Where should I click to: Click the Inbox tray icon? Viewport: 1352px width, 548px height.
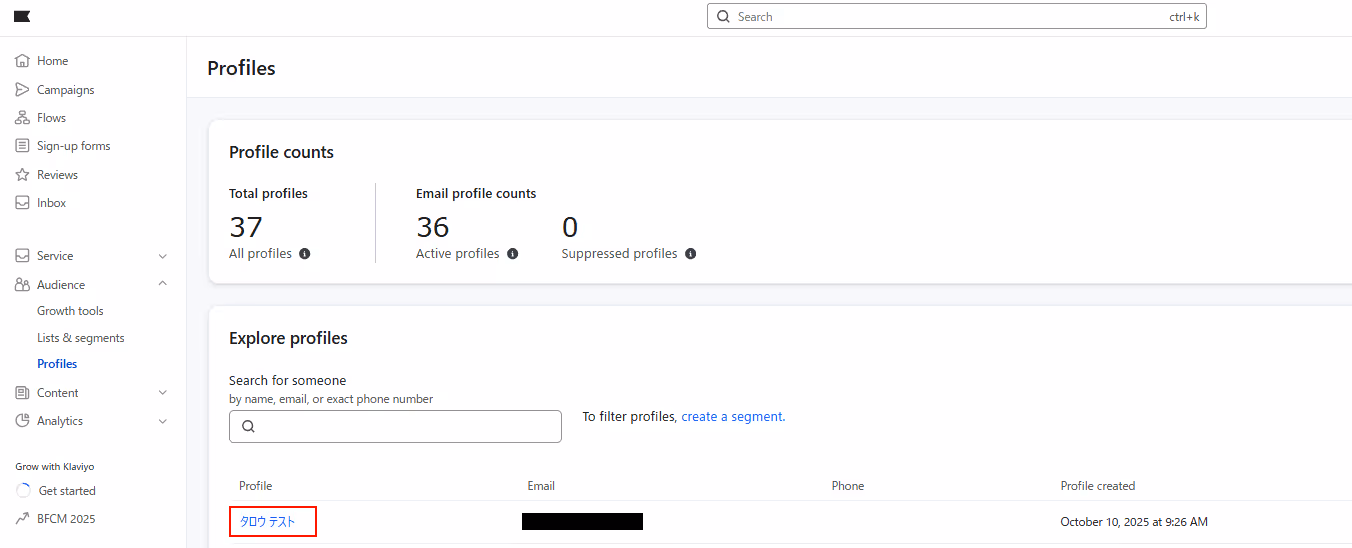tap(22, 203)
